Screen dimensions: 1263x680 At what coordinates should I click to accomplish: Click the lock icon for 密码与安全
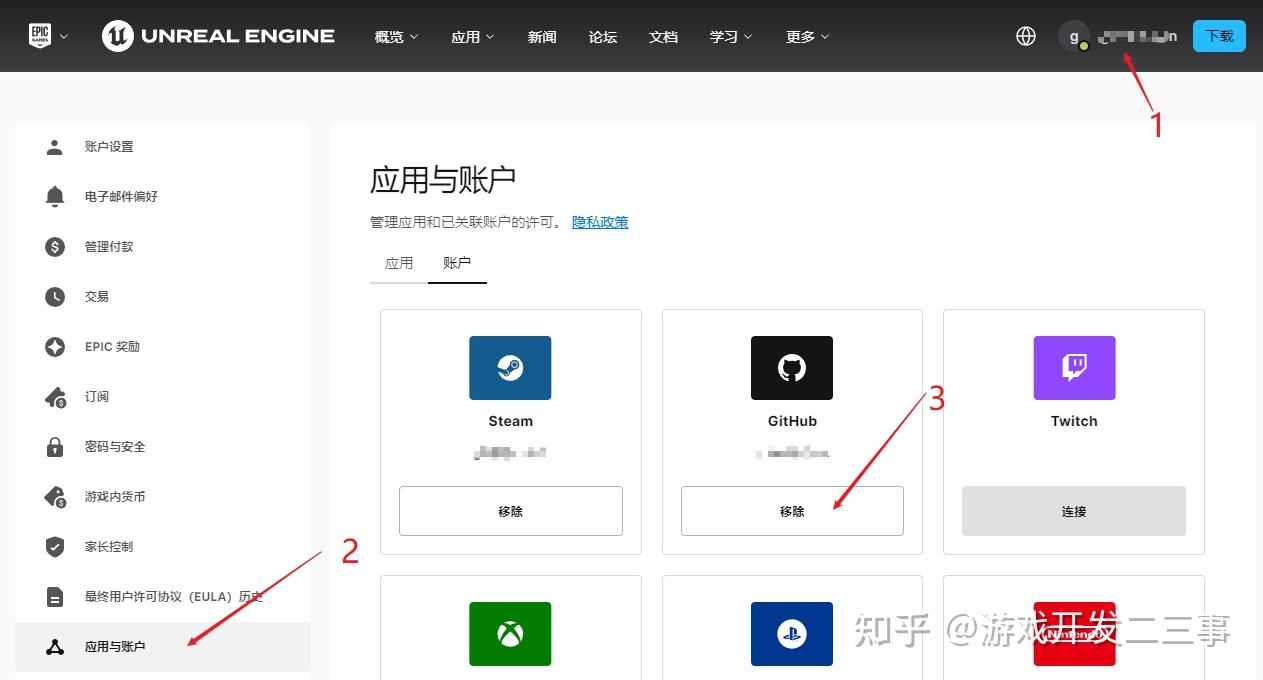[55, 447]
